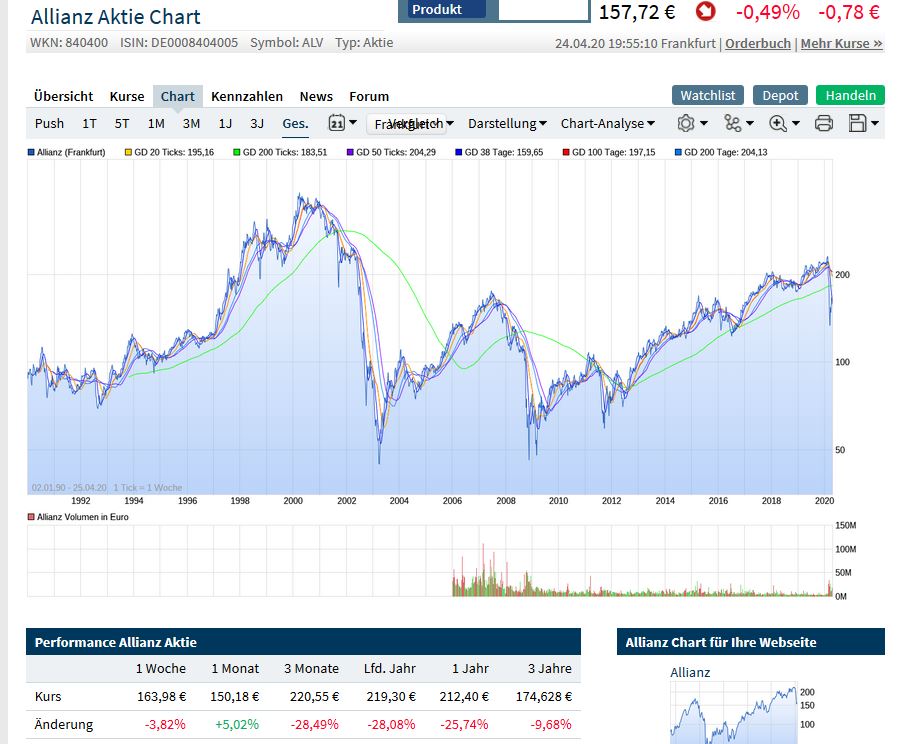Click the WKN: 840400 text
Image resolution: width=899 pixels, height=744 pixels.
click(x=69, y=42)
